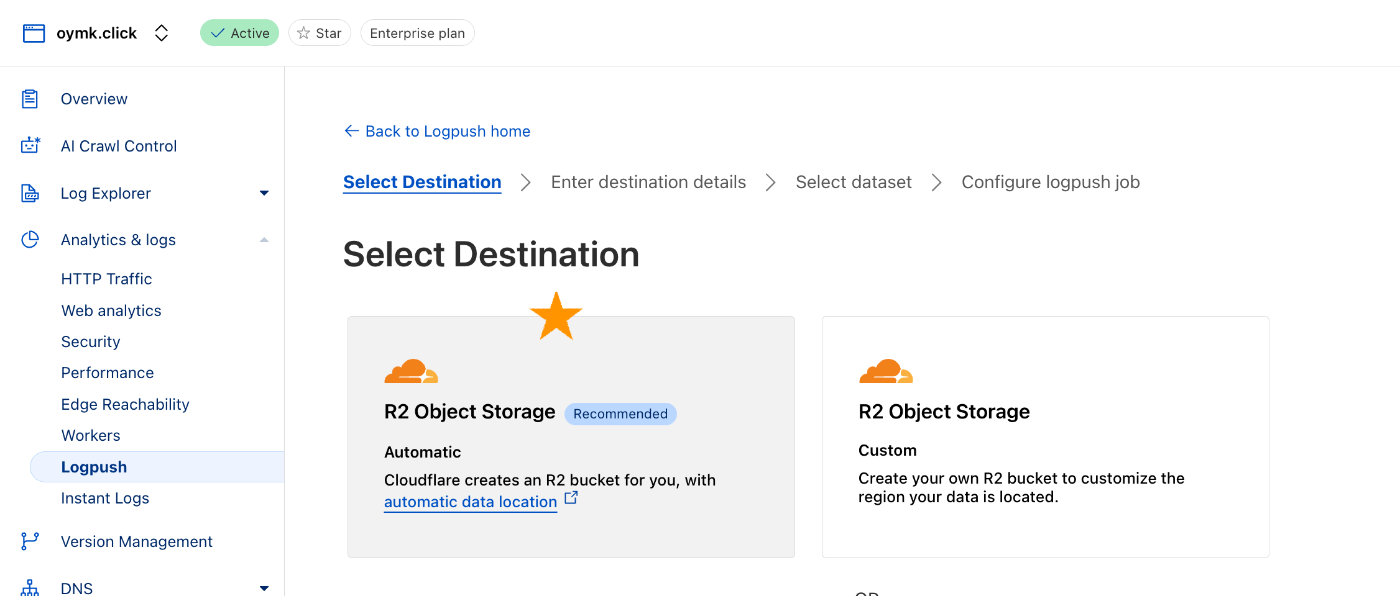
Task: Select Instant Logs in the sidebar
Action: tap(105, 498)
